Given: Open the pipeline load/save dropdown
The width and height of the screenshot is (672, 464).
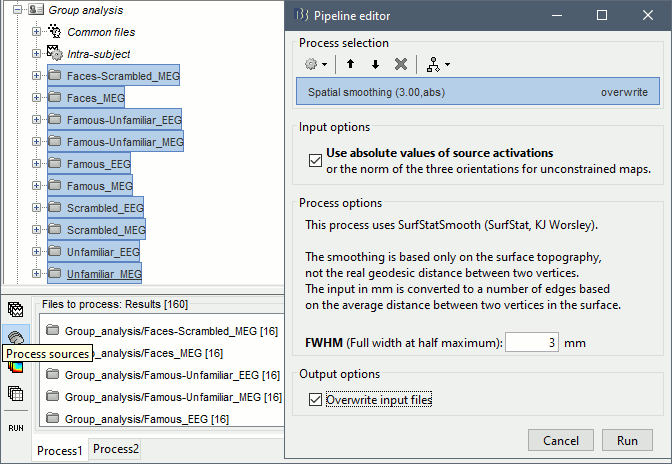Looking at the screenshot, I should click(438, 64).
